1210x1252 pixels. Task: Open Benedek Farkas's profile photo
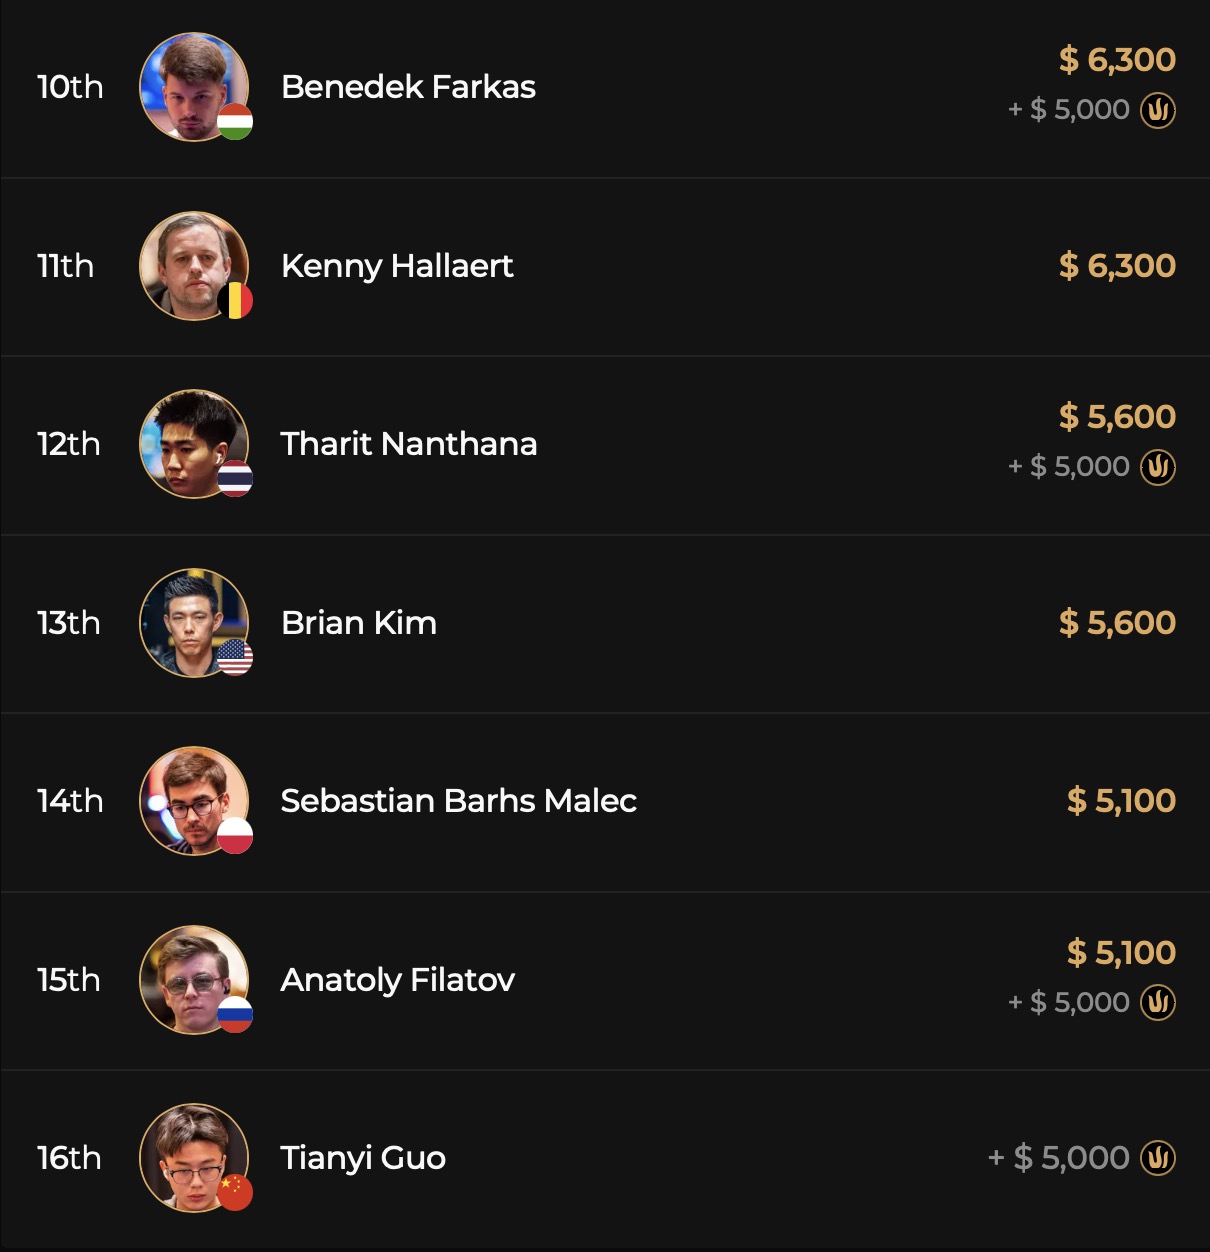click(191, 85)
